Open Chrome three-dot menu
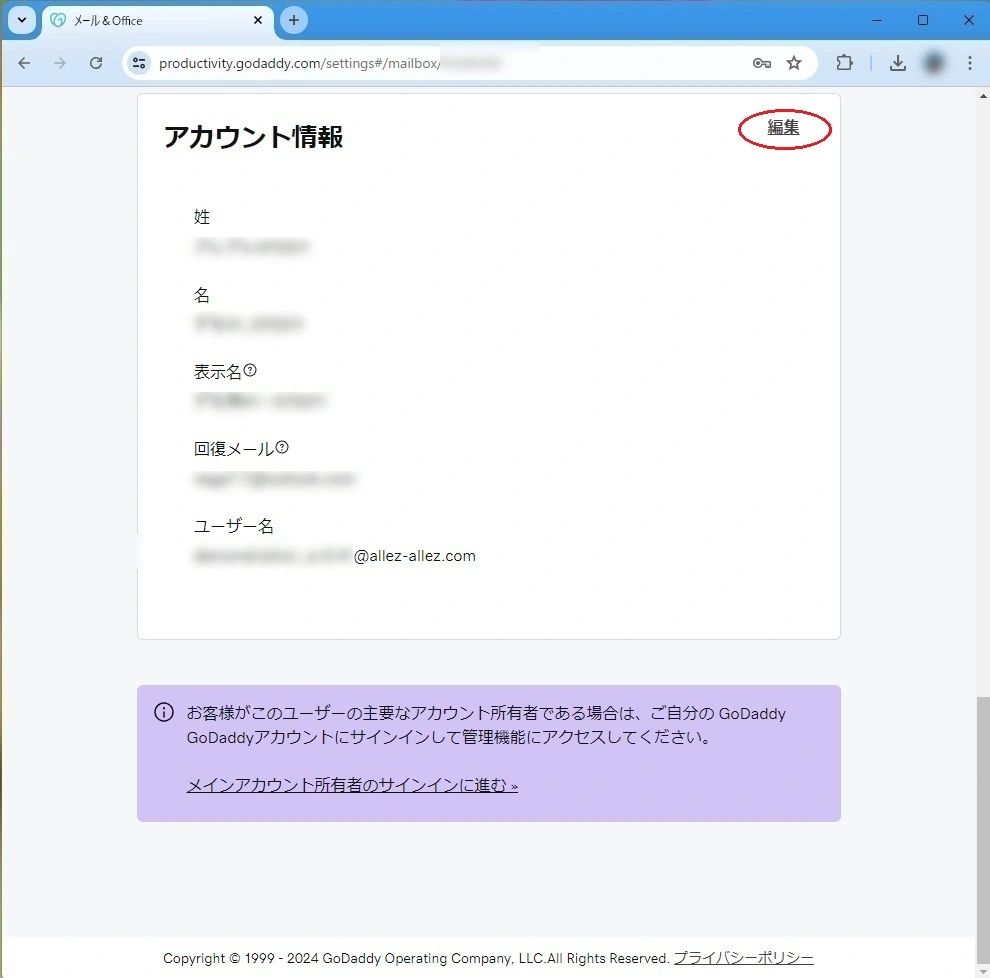The height and width of the screenshot is (978, 990). click(969, 63)
